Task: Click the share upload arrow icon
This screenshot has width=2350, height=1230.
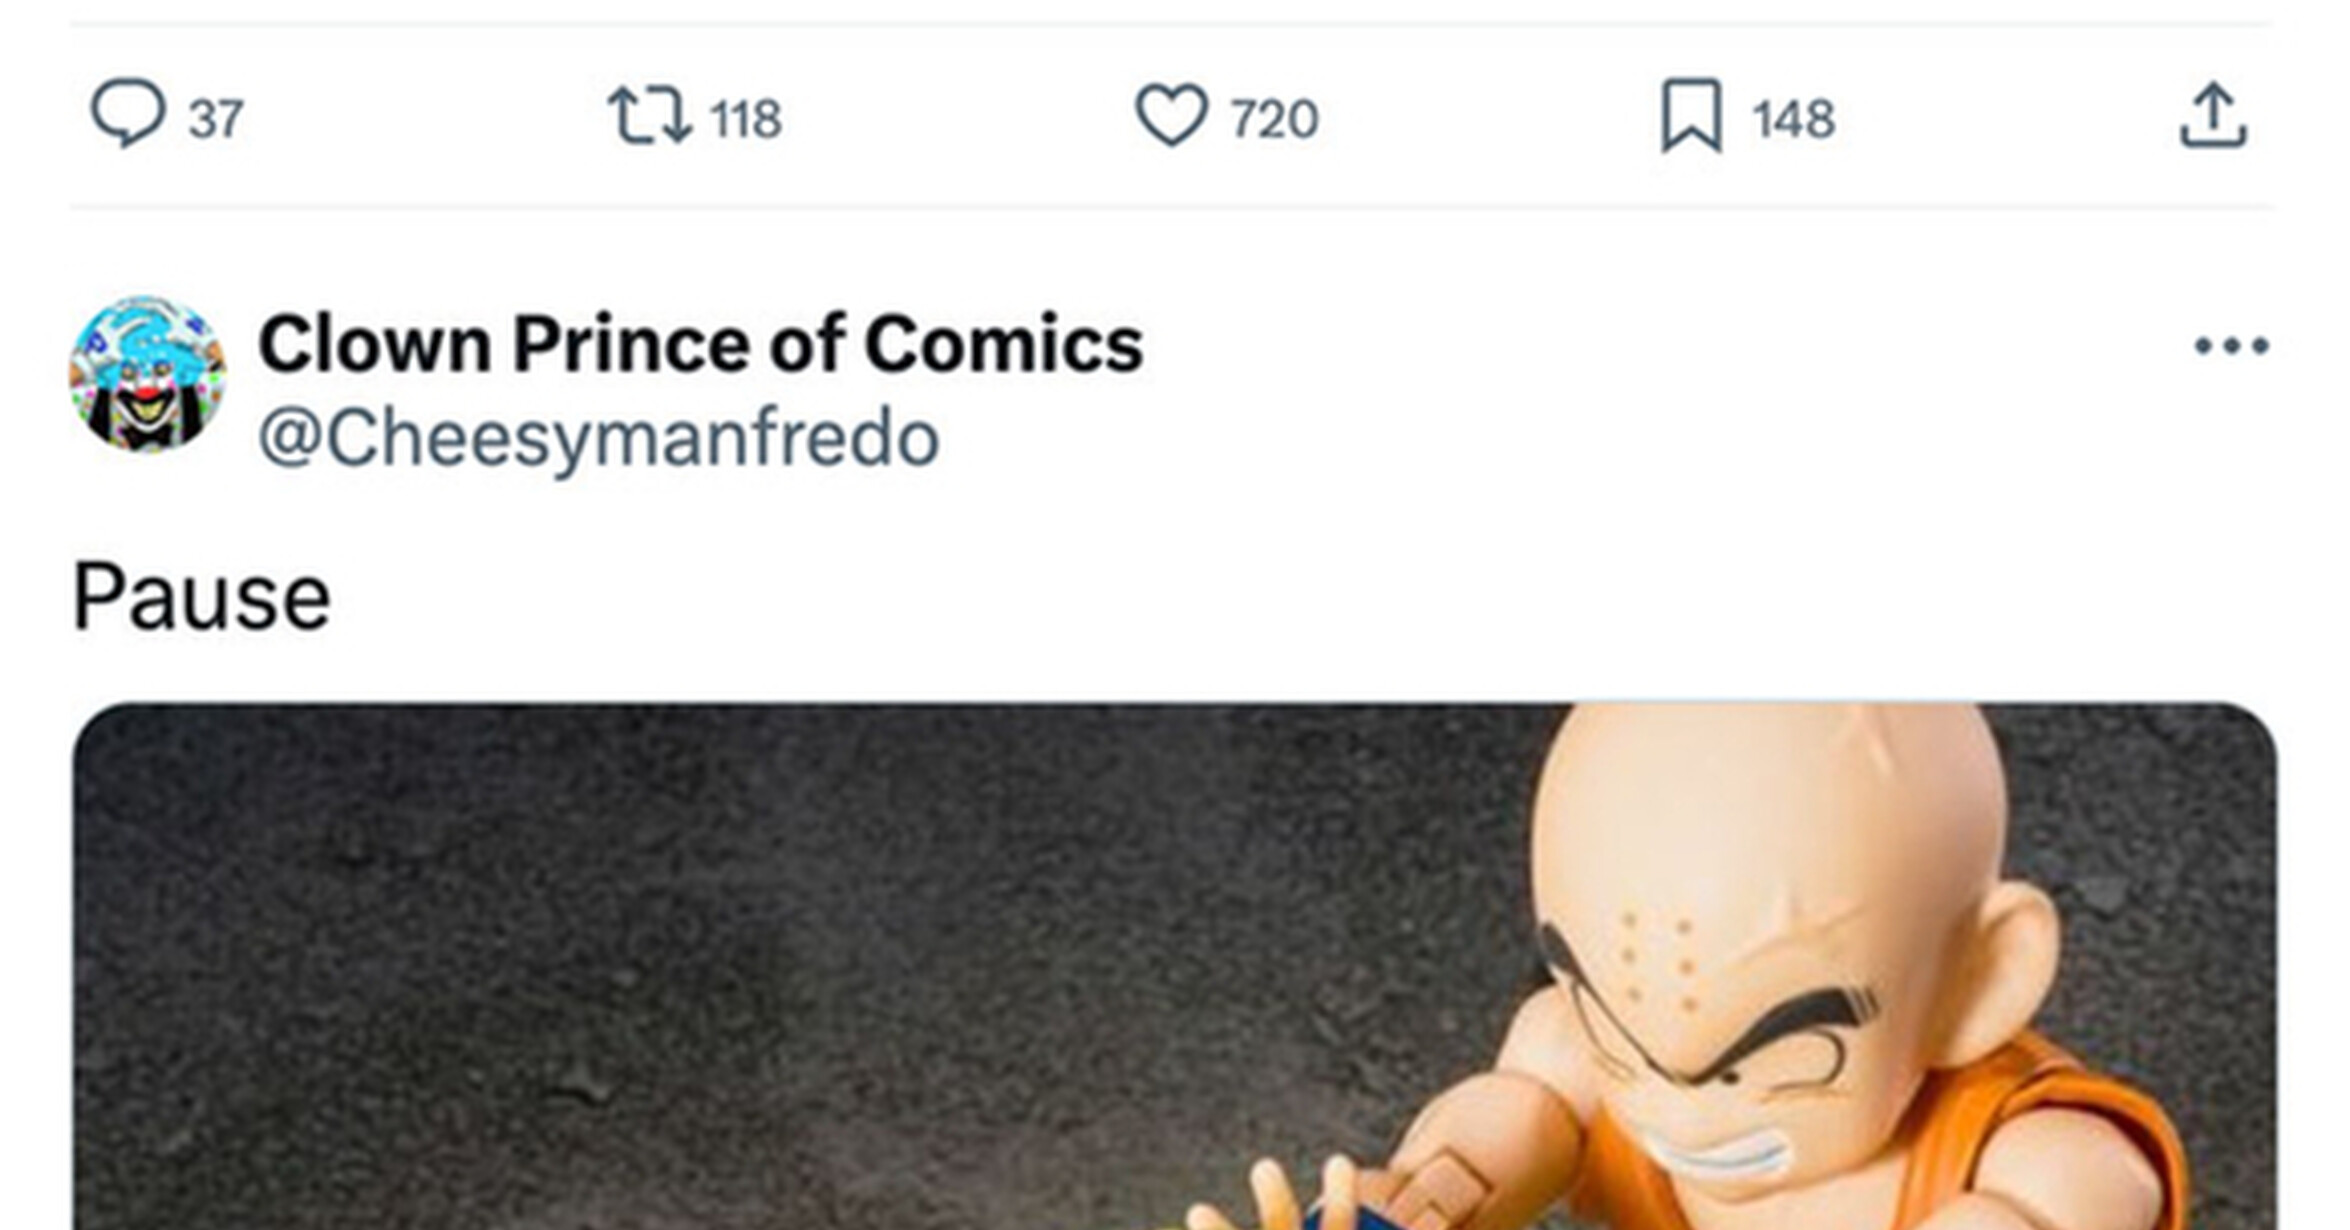Action: pos(2213,116)
